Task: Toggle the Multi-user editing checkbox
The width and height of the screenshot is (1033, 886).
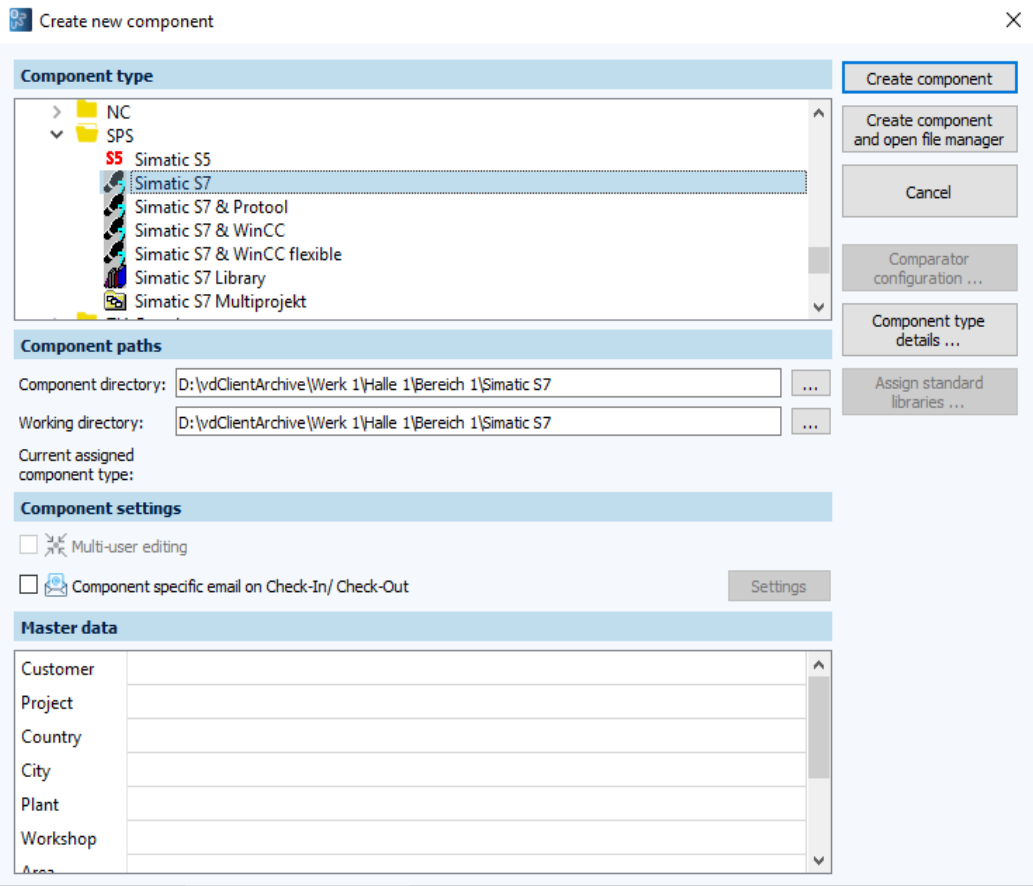Action: (x=28, y=546)
